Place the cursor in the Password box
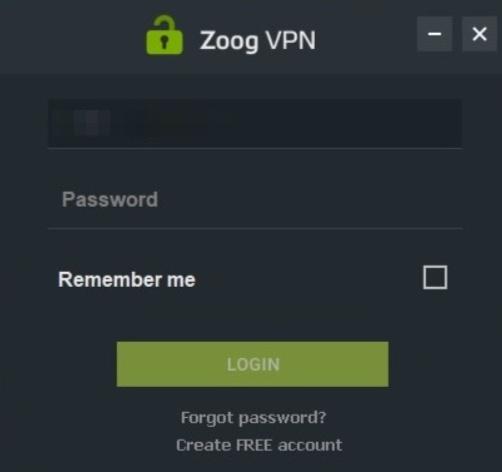 255,200
